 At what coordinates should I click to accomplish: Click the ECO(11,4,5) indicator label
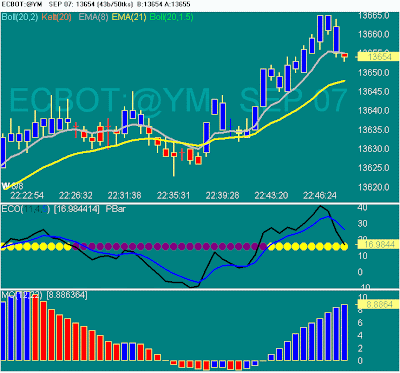pyautogui.click(x=25, y=209)
